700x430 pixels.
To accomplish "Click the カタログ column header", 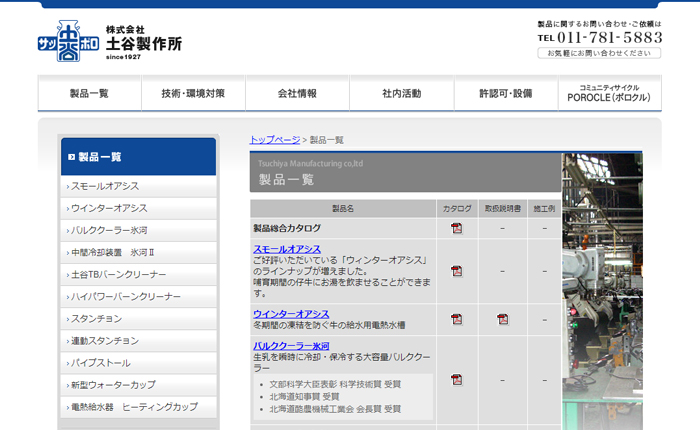I will pyautogui.click(x=457, y=209).
